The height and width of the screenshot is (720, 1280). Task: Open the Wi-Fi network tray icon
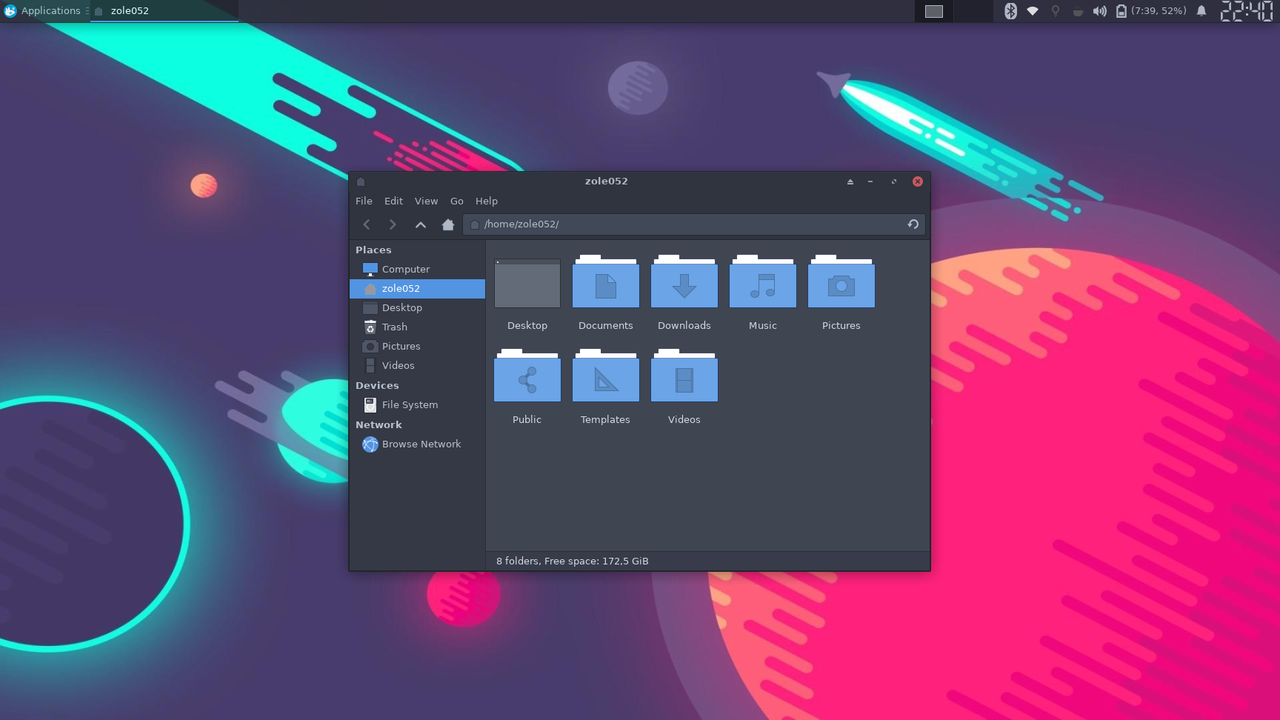point(1032,11)
